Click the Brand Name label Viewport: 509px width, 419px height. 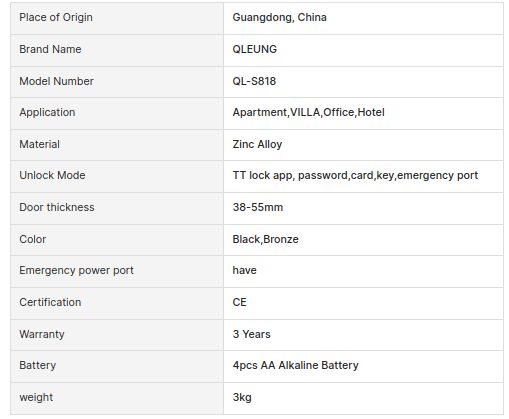click(x=50, y=49)
